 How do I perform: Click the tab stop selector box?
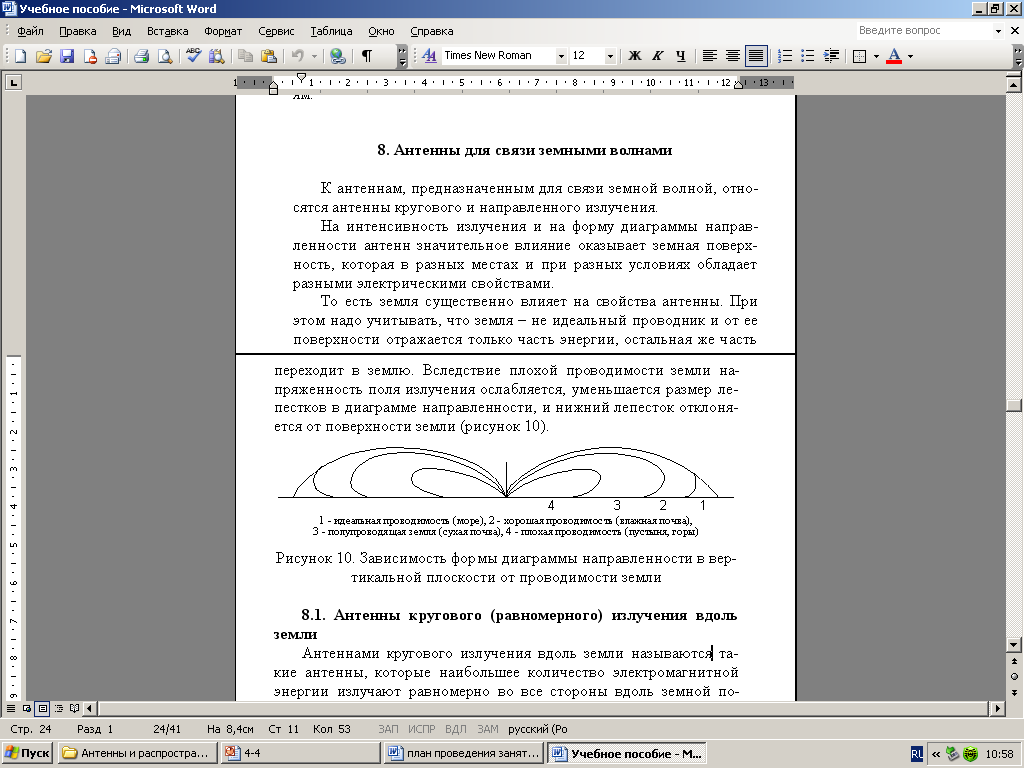13,82
